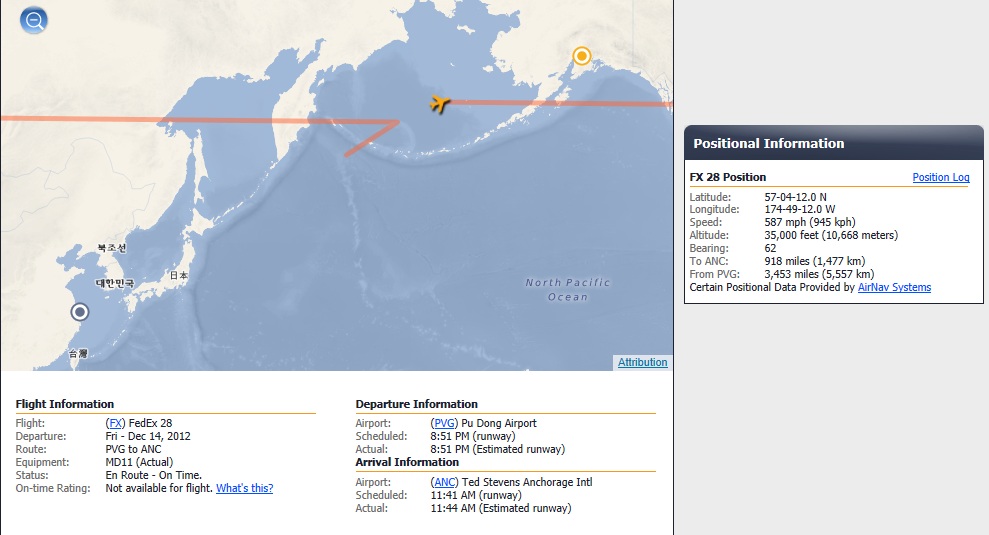Open the map Attribution link
The image size is (989, 535).
[x=642, y=362]
